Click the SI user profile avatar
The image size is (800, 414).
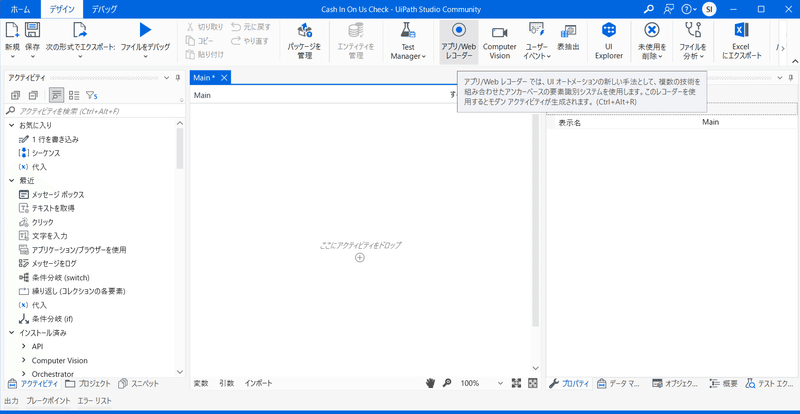coord(709,9)
